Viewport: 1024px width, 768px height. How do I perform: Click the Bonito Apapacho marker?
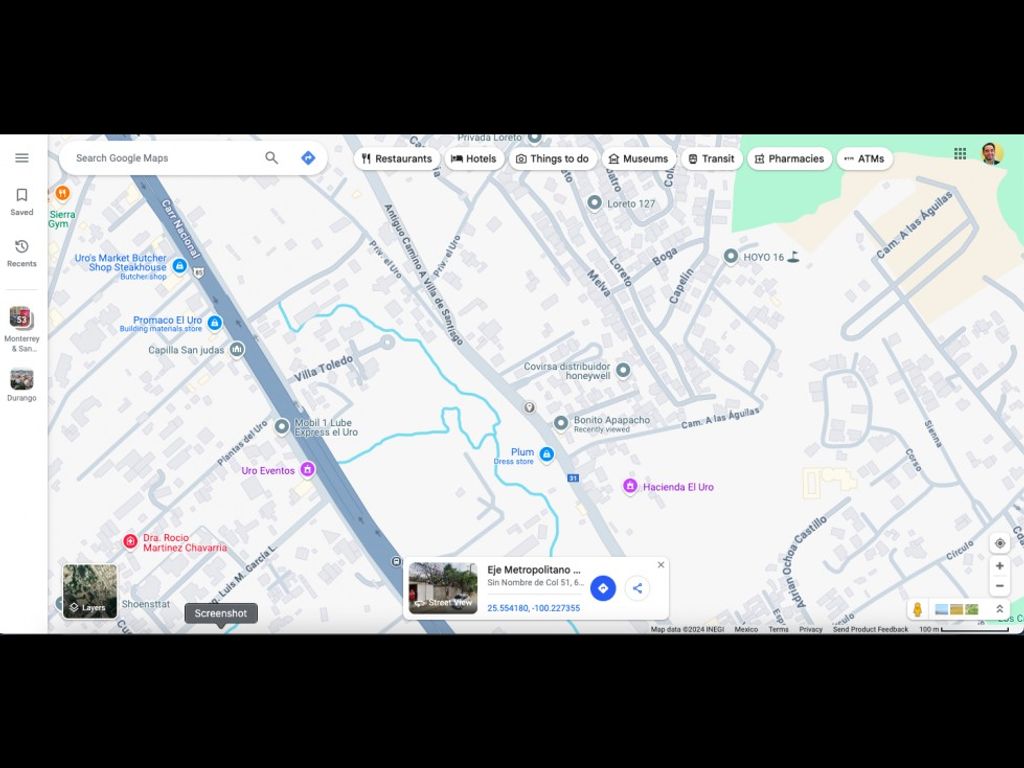(x=560, y=423)
